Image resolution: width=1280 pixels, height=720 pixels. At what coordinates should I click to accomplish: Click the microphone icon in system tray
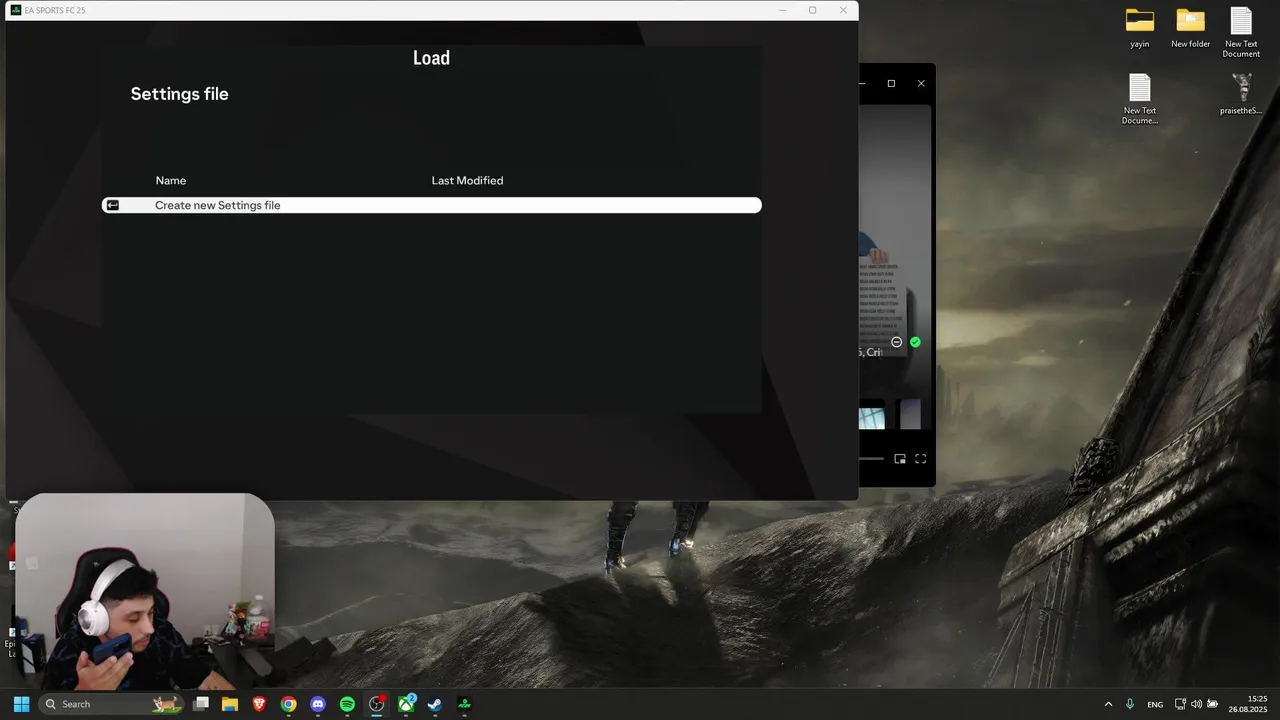tap(1130, 704)
